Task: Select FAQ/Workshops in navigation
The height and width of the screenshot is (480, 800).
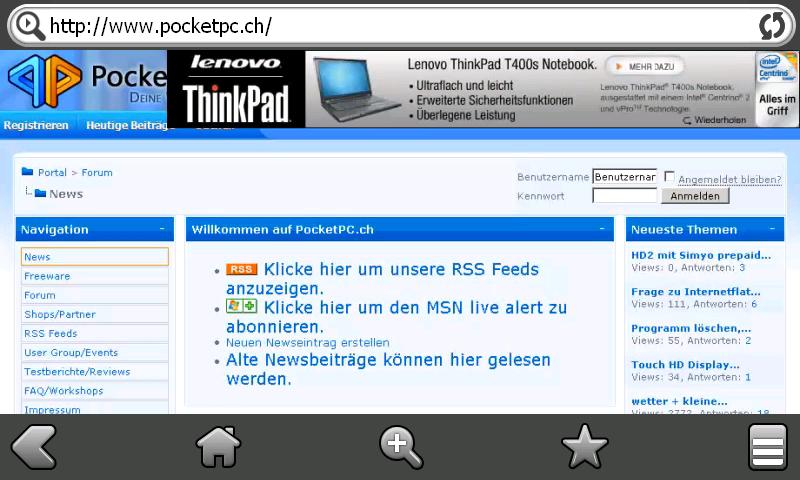Action: tap(94, 391)
